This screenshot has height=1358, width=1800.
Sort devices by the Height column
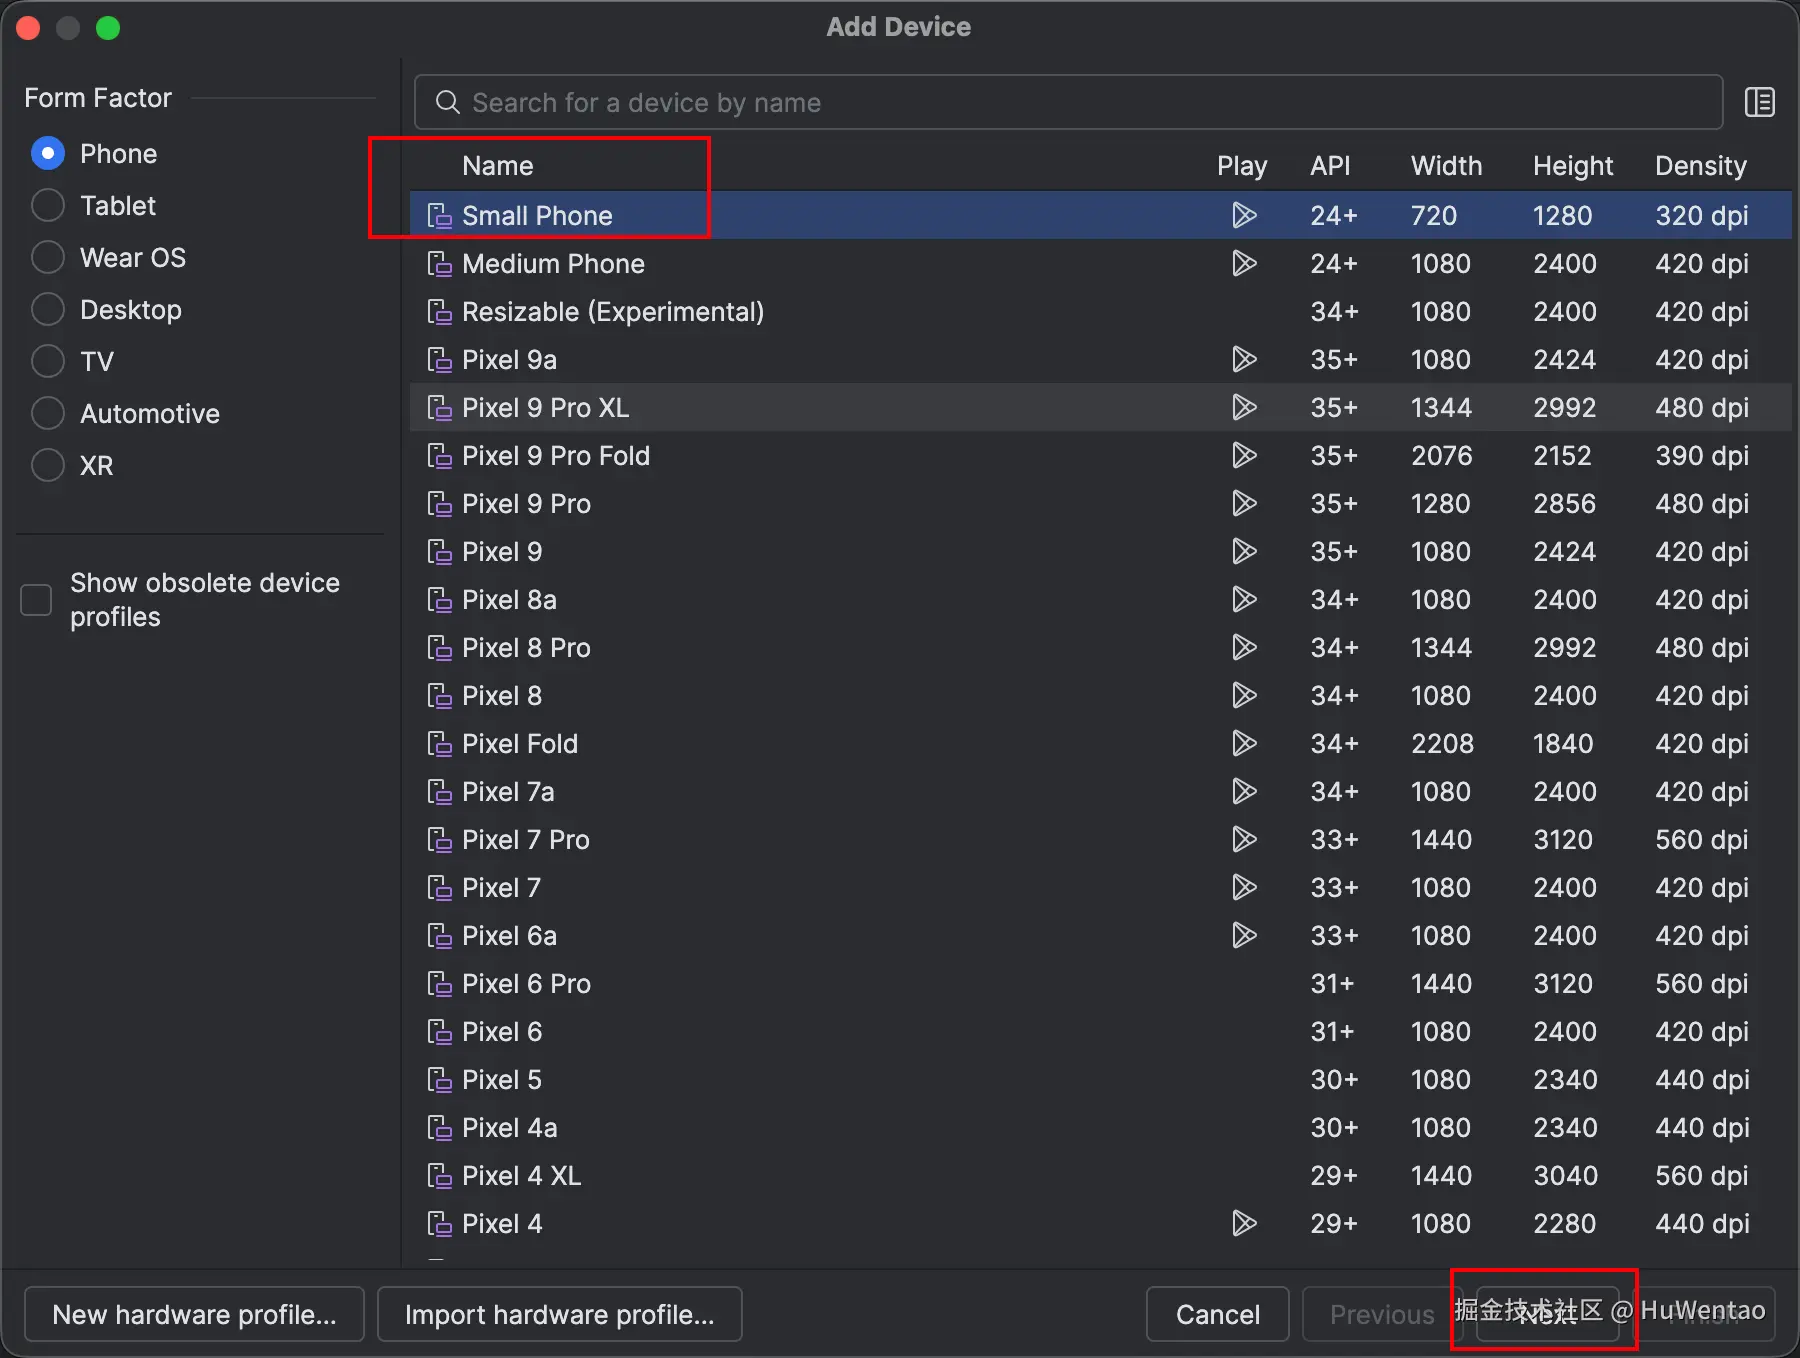(1573, 166)
